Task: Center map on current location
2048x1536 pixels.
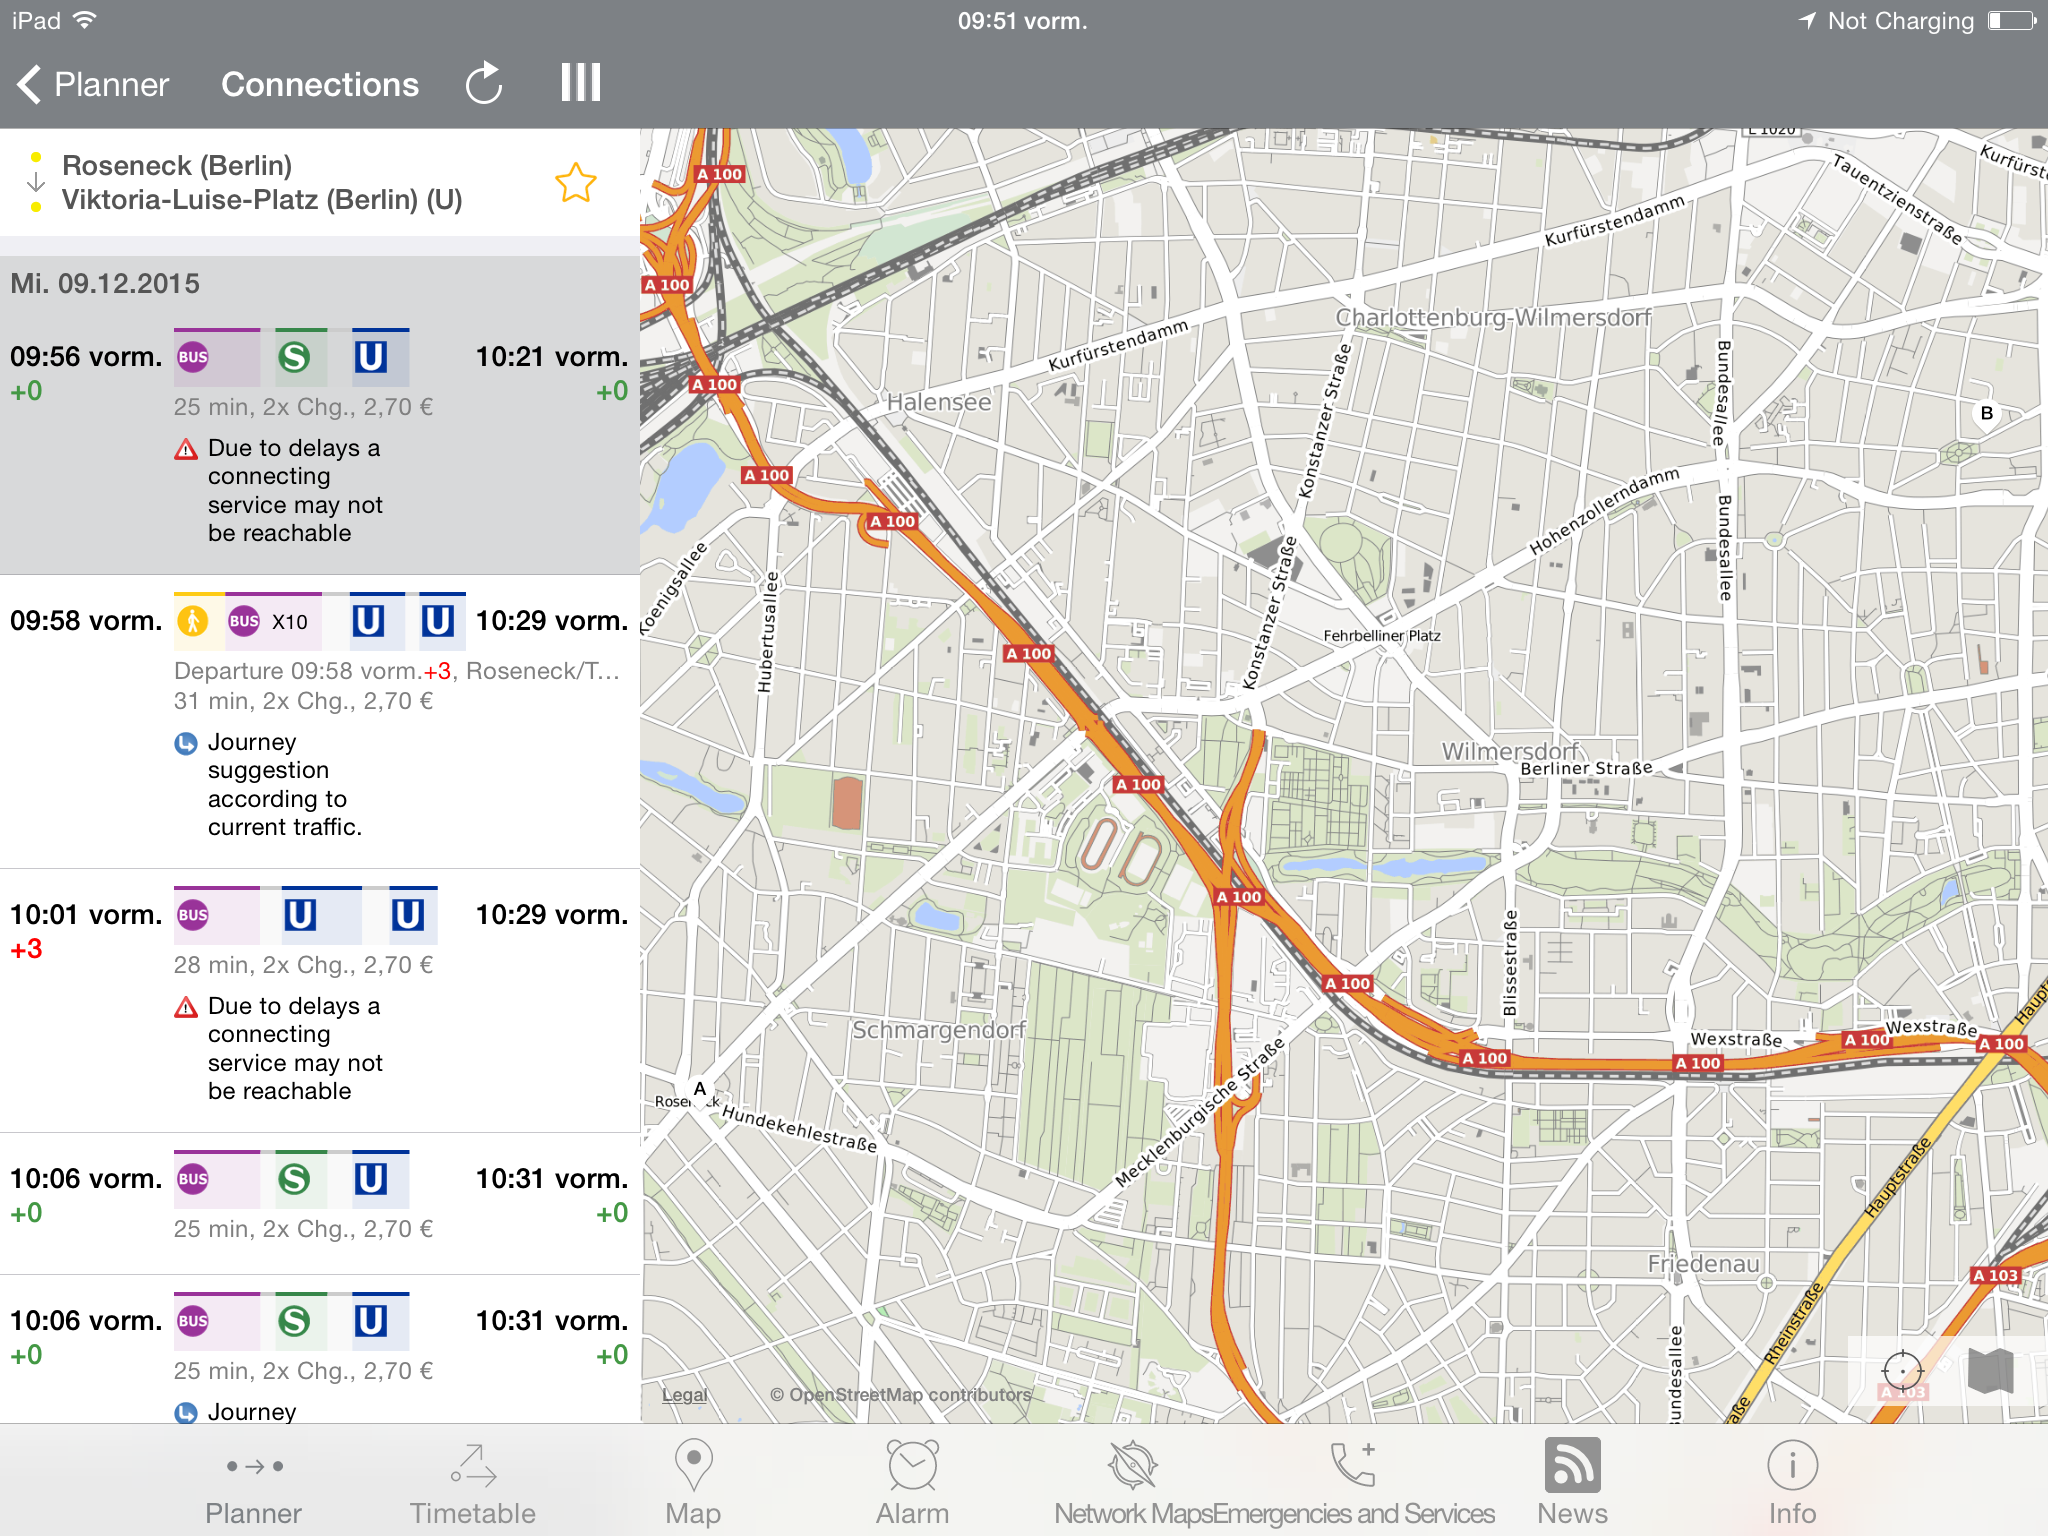Action: point(1902,1370)
